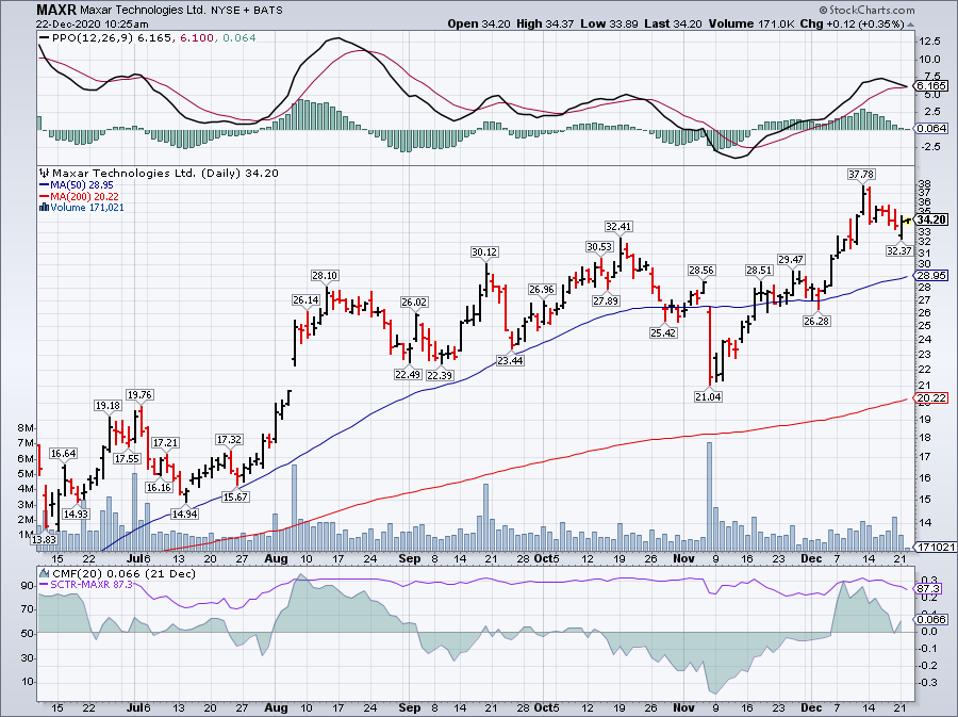This screenshot has width=958, height=717.
Task: Click the 28.10 August high label
Action: (324, 276)
